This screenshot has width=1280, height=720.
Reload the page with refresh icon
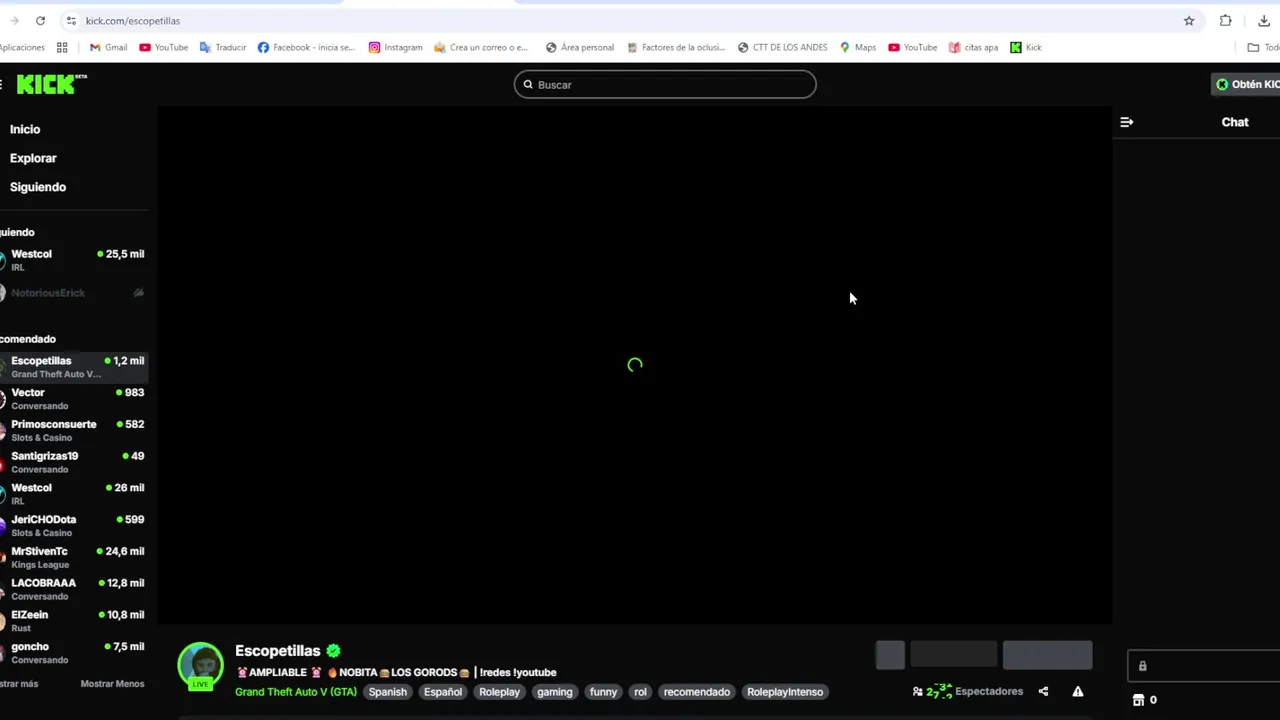40,20
